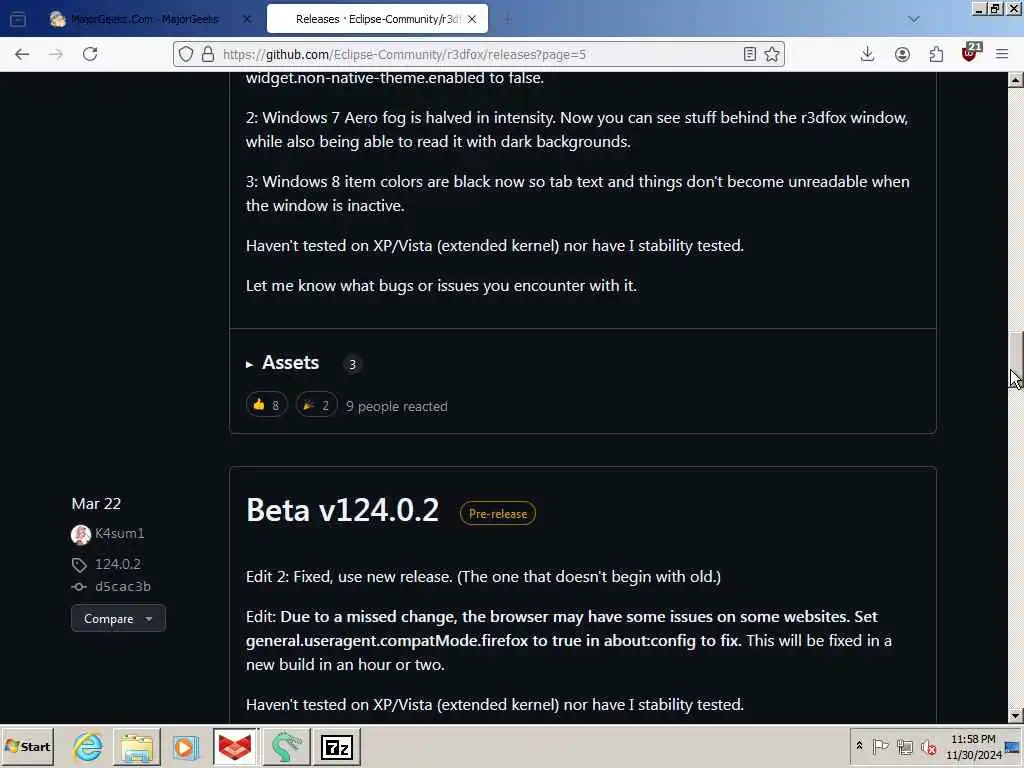Image resolution: width=1024 pixels, height=768 pixels.
Task: Click the site security padlock icon
Action: coord(208,54)
